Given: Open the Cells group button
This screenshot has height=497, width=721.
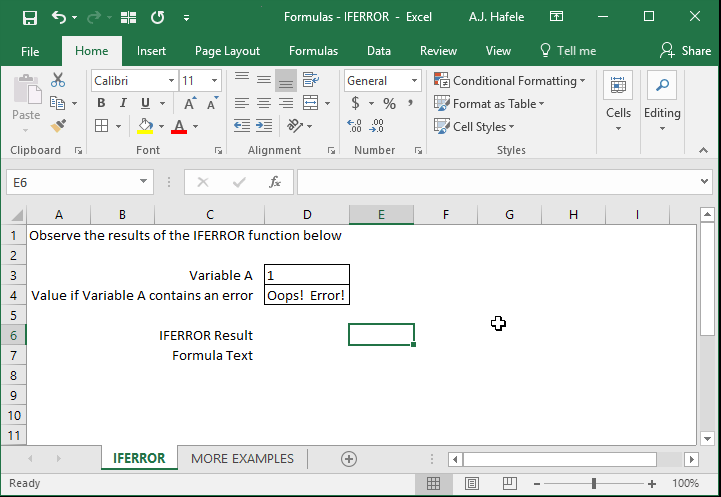Looking at the screenshot, I should point(618,102).
